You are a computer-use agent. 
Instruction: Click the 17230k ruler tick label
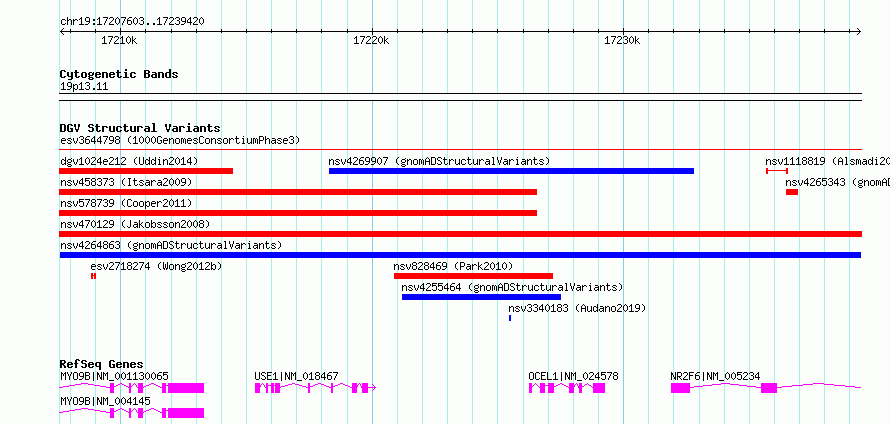point(622,40)
